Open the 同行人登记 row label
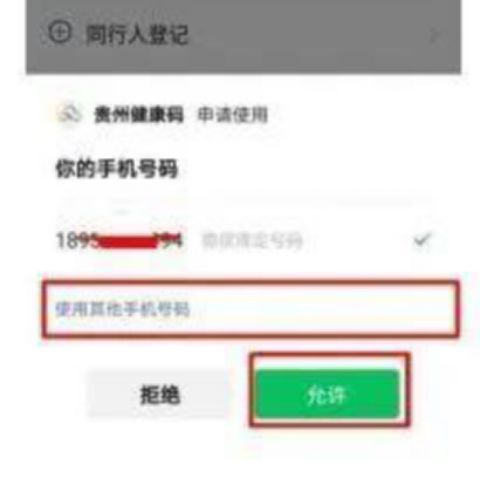This screenshot has width=480, height=477. click(137, 34)
